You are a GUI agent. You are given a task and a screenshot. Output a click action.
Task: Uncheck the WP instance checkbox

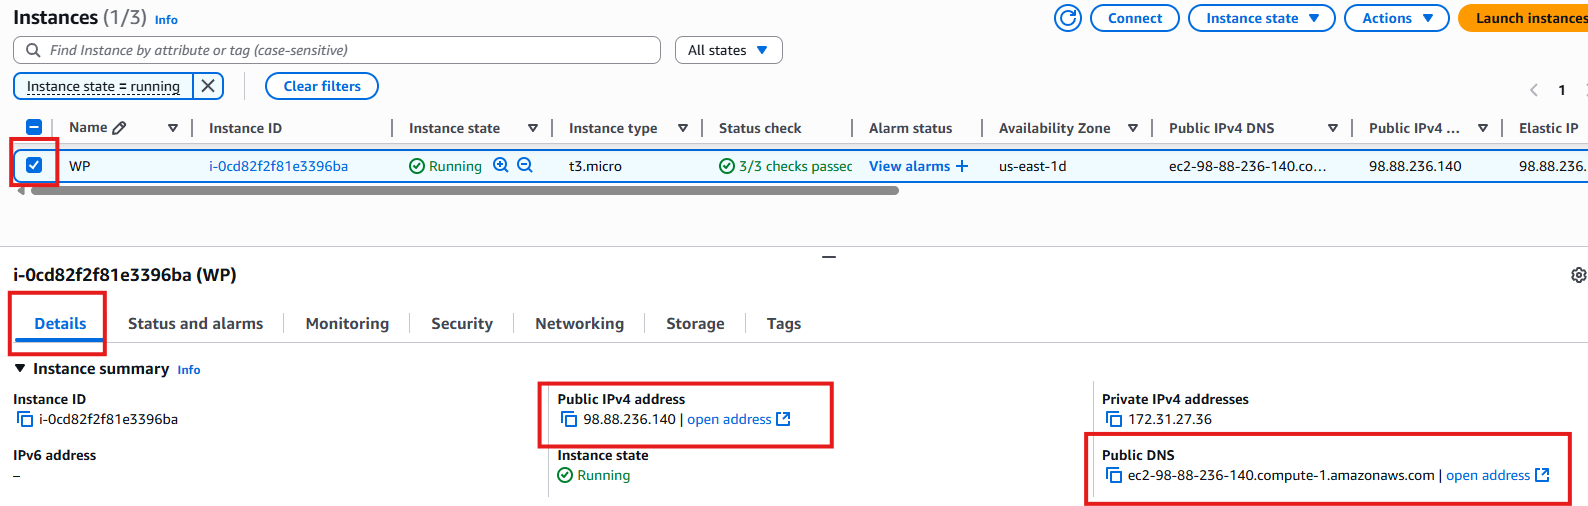pyautogui.click(x=34, y=165)
